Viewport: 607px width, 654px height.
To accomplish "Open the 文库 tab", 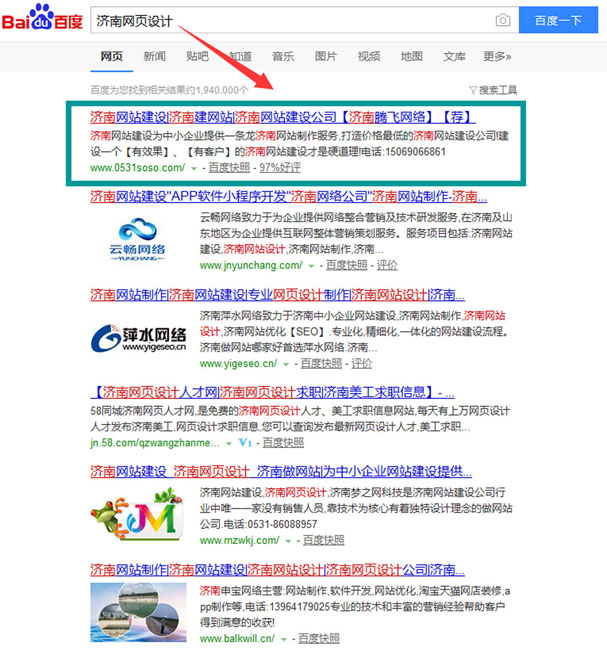I will [454, 56].
